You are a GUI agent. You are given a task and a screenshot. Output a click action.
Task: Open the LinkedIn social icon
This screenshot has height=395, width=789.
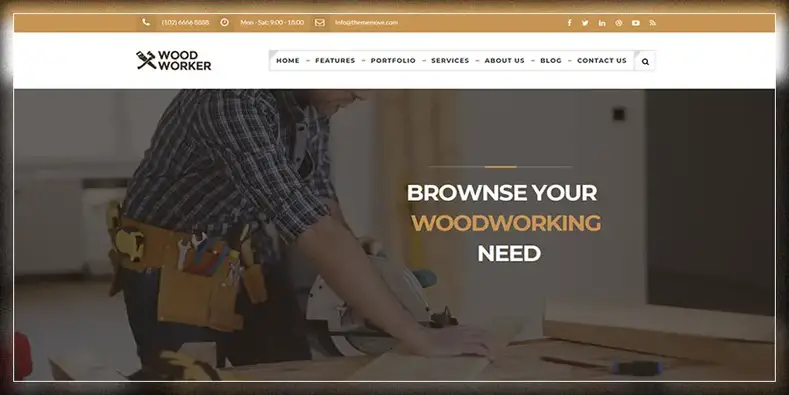[x=602, y=23]
